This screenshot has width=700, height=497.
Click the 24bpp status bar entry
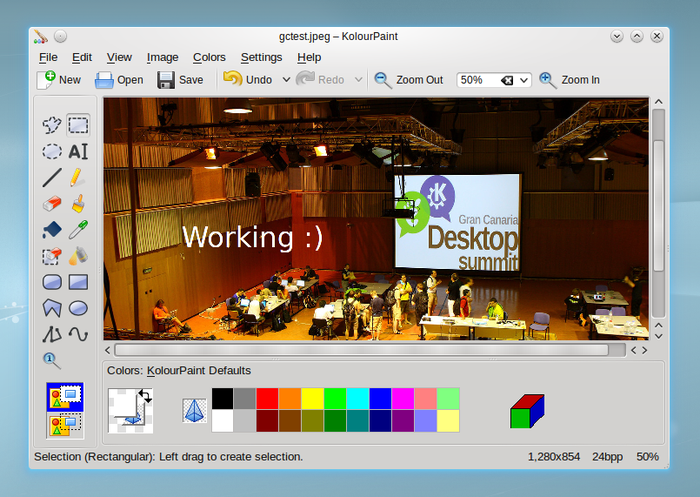607,457
